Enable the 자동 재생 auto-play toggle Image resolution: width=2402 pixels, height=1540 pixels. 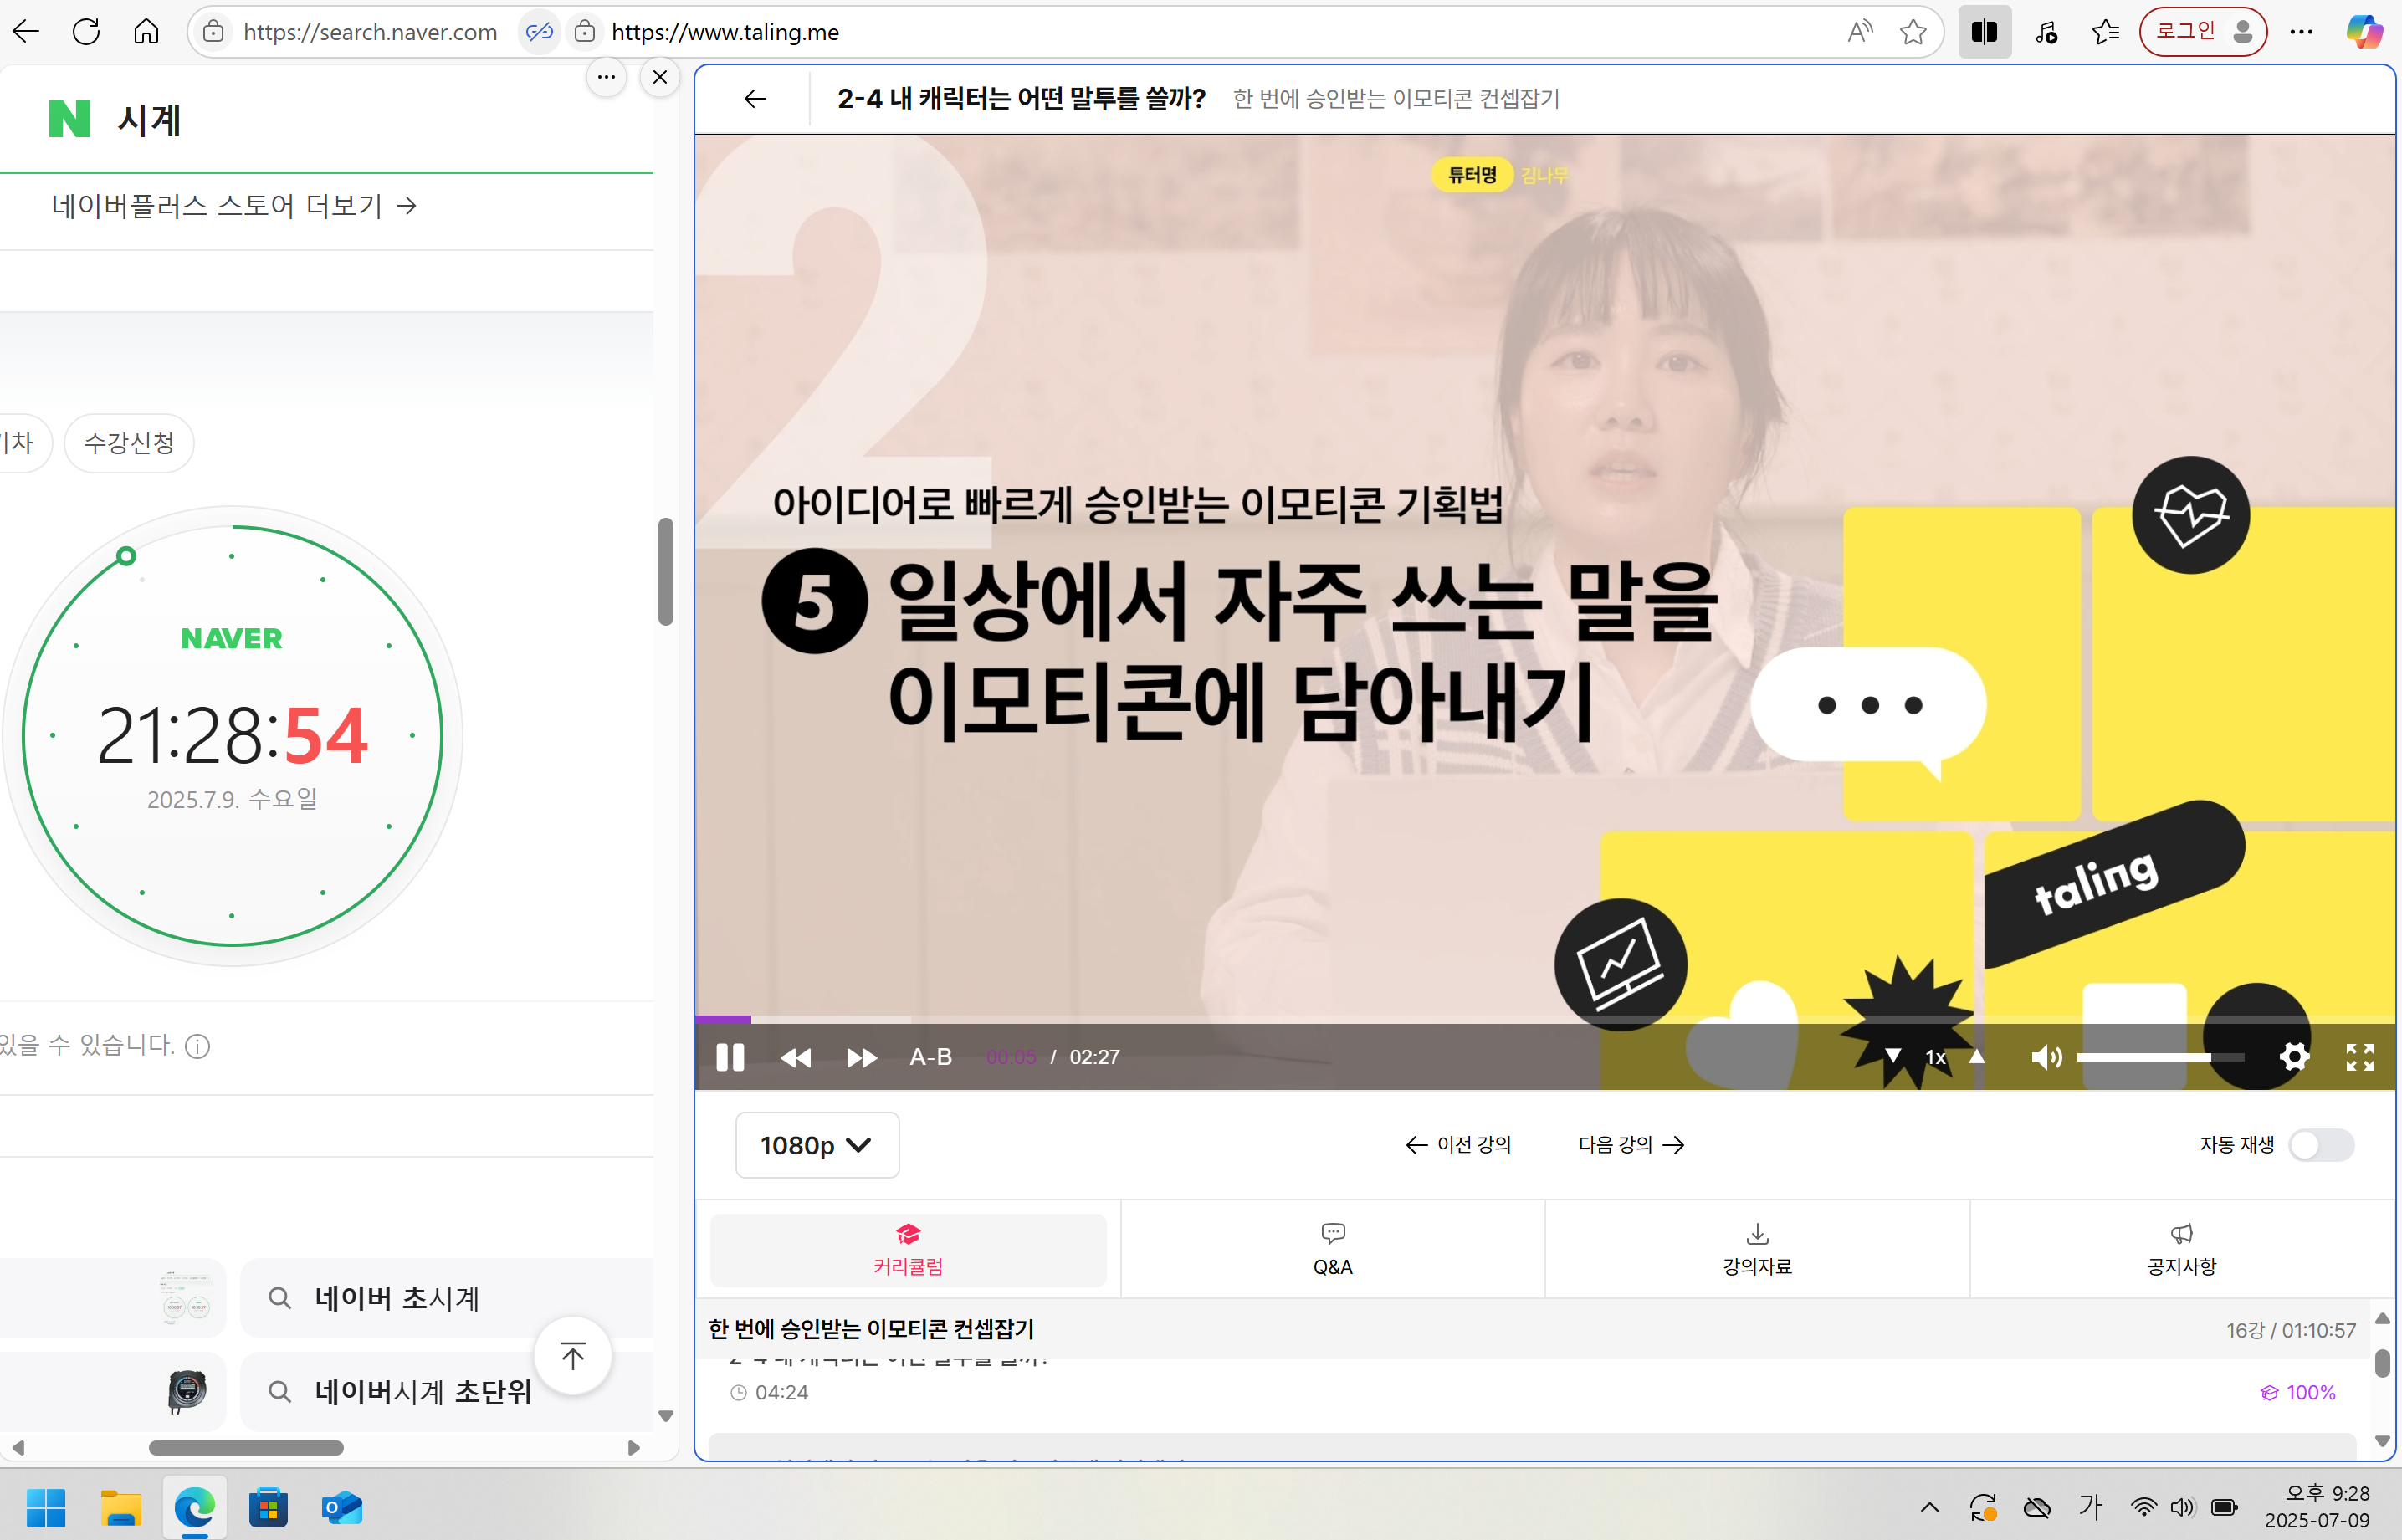pos(2322,1146)
